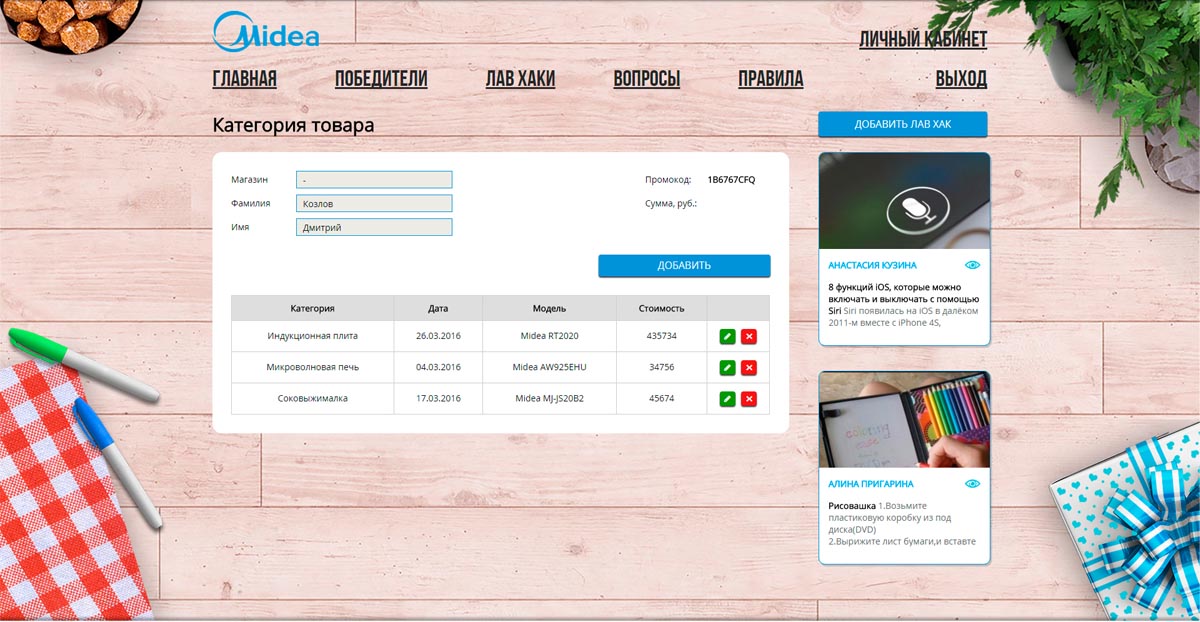Image resolution: width=1200 pixels, height=622 pixels.
Task: Delete the Микроволновая печь row
Action: 749,368
